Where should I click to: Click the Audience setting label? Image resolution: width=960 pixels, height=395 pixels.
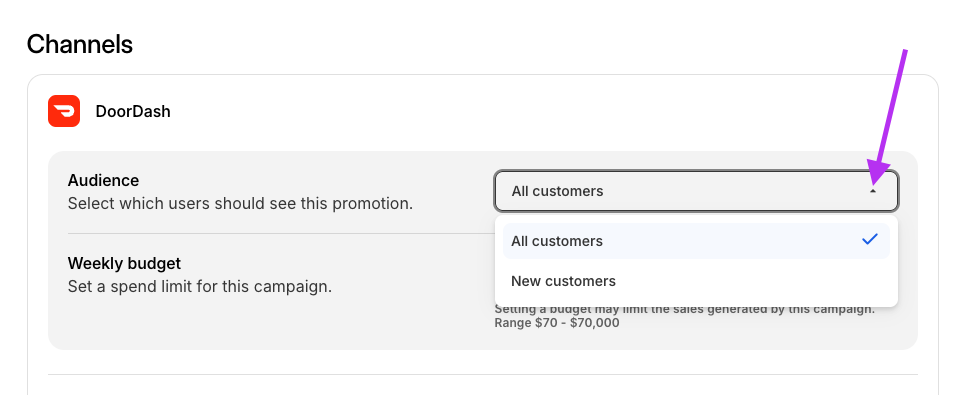103,180
